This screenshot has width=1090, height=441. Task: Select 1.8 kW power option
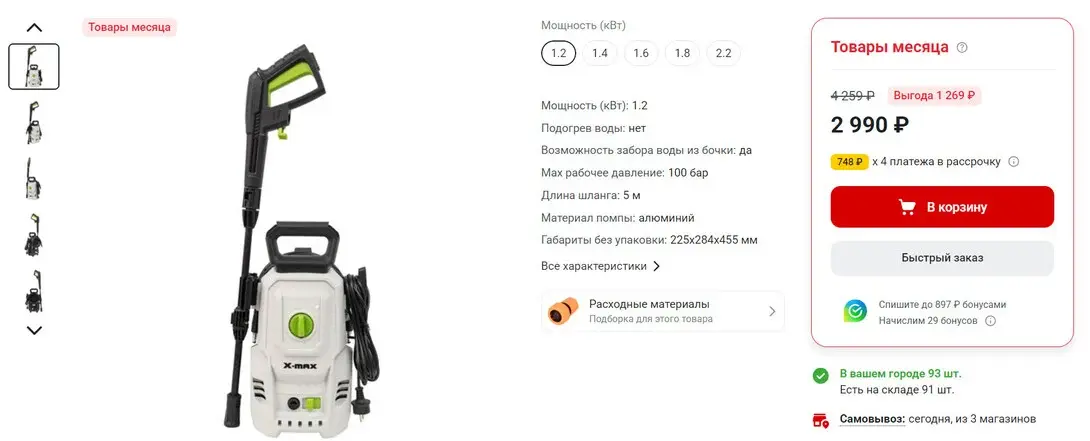(x=682, y=54)
